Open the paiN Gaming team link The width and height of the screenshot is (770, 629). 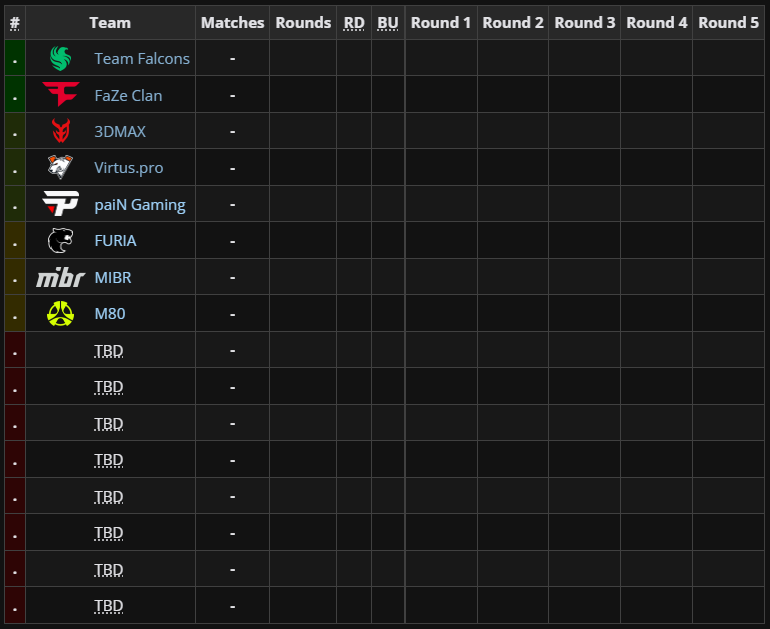coord(140,205)
